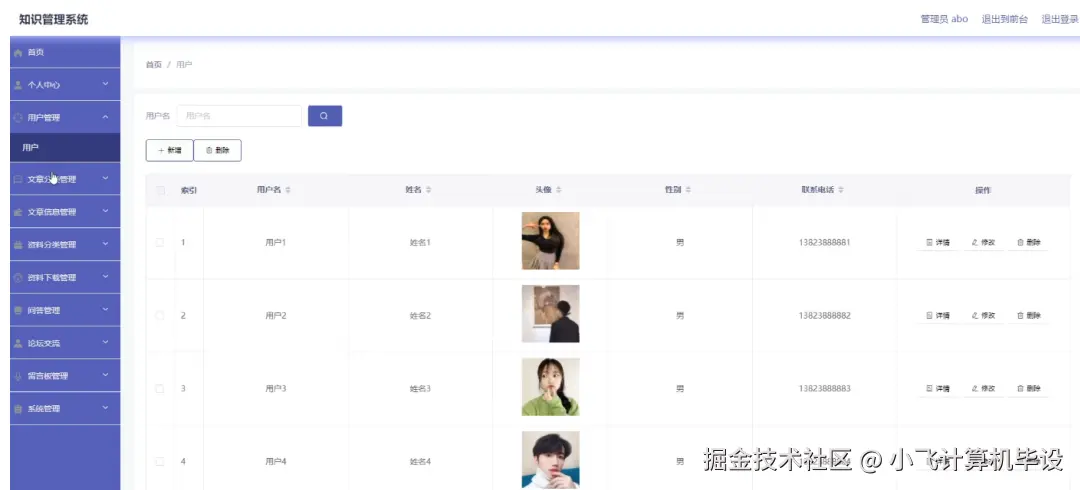1080x490 pixels.
Task: Click avatar thumbnail of 用户2
Action: [x=550, y=314]
